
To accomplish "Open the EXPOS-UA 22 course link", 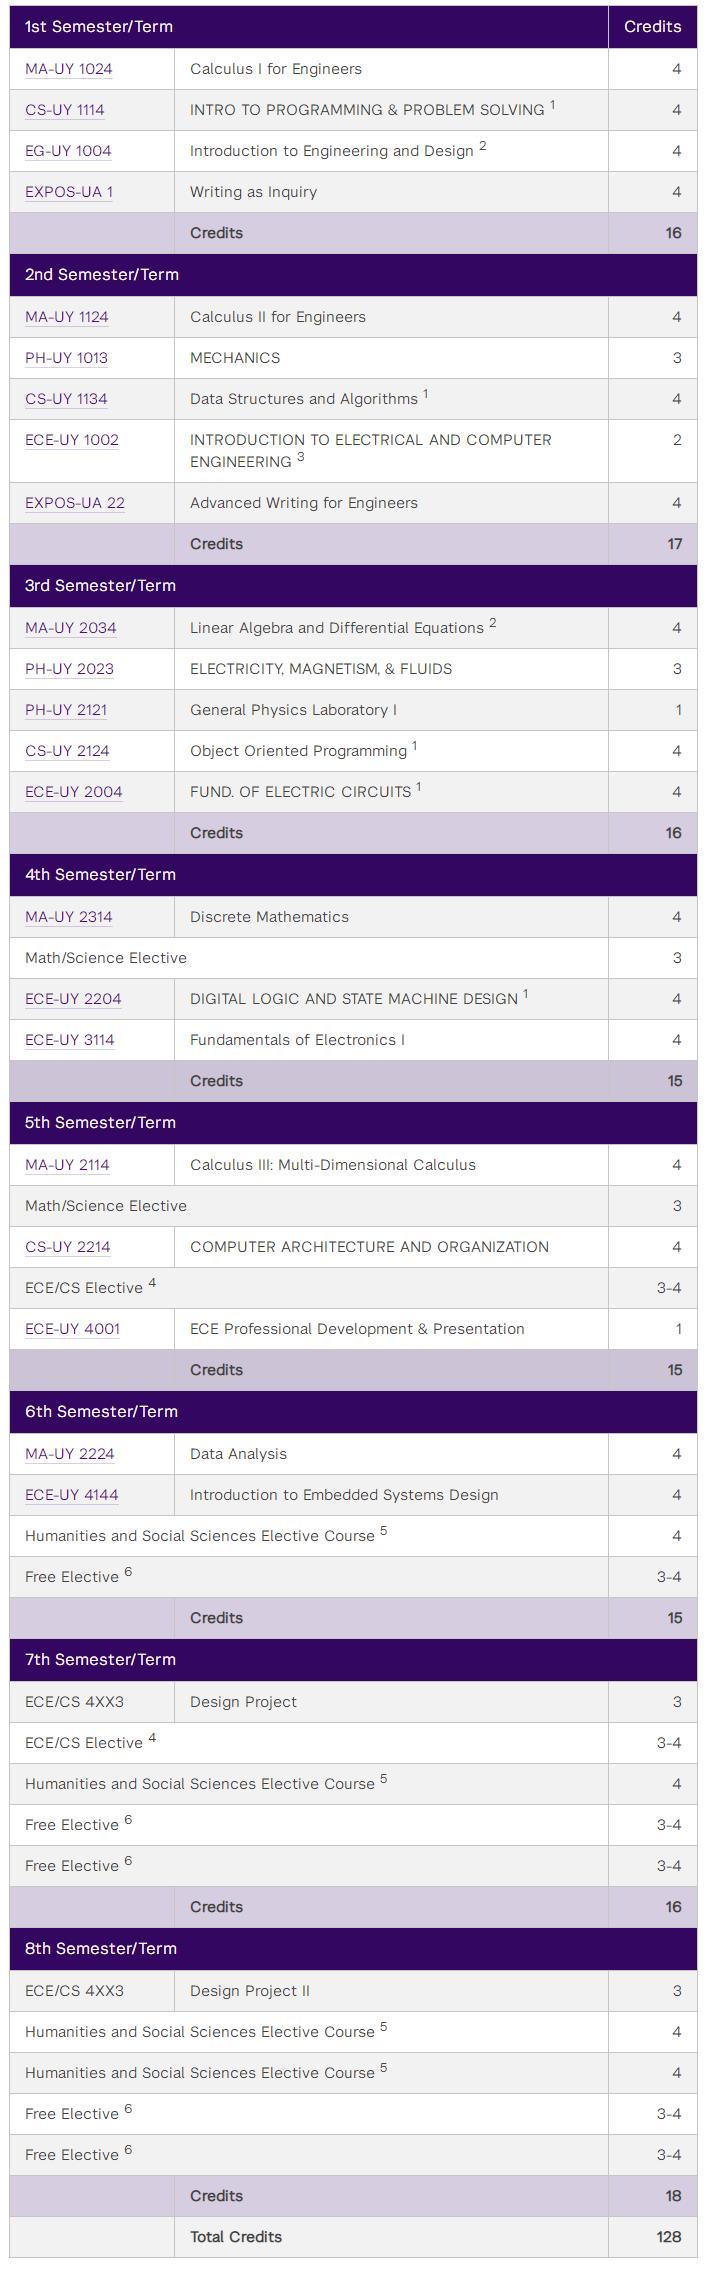I will pyautogui.click(x=75, y=503).
